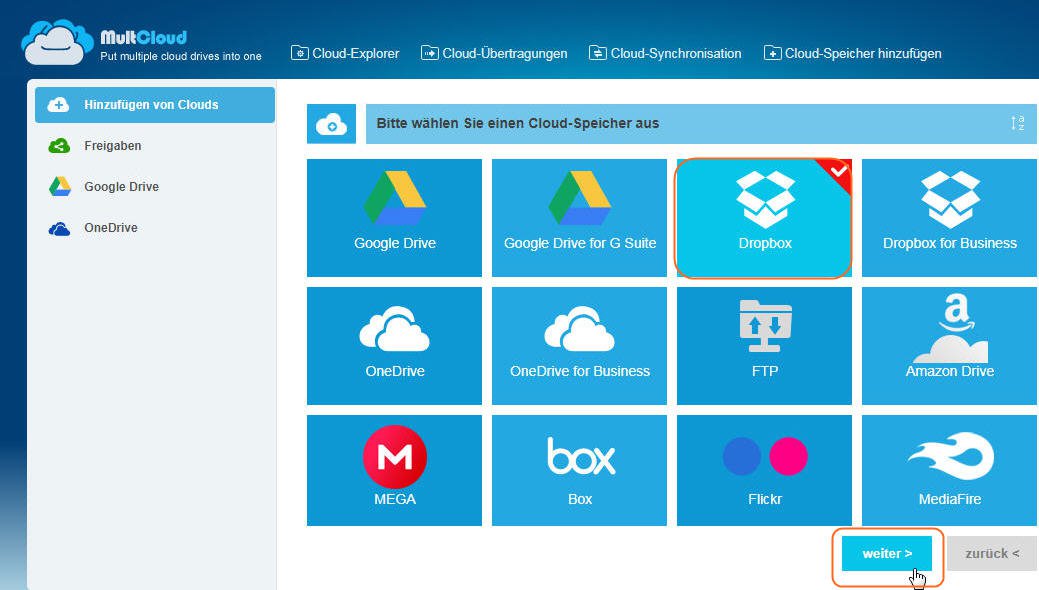This screenshot has height=590, width=1039.
Task: Open Freigaben in the sidebar
Action: [114, 145]
